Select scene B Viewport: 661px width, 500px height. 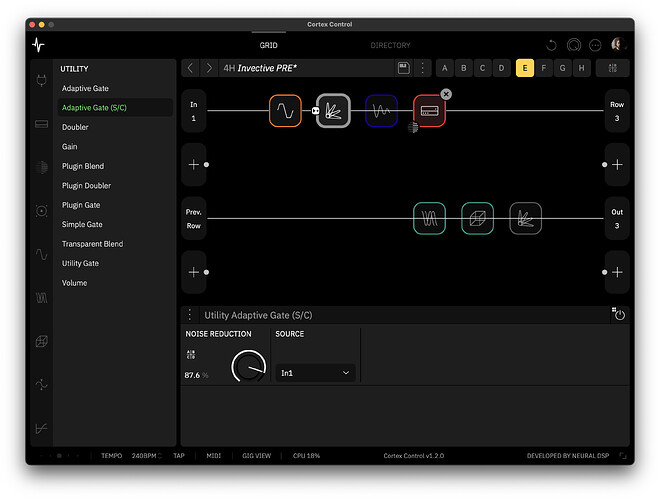point(463,68)
